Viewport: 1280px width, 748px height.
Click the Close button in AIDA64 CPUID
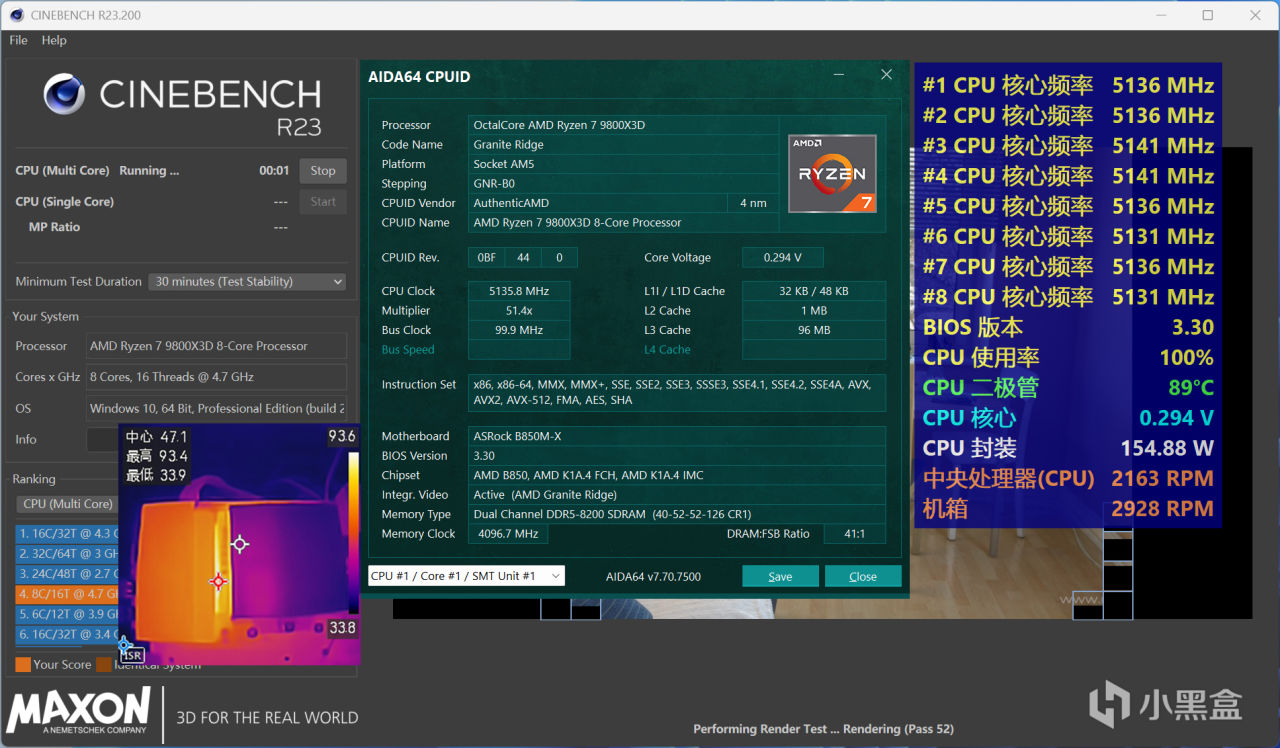(863, 576)
